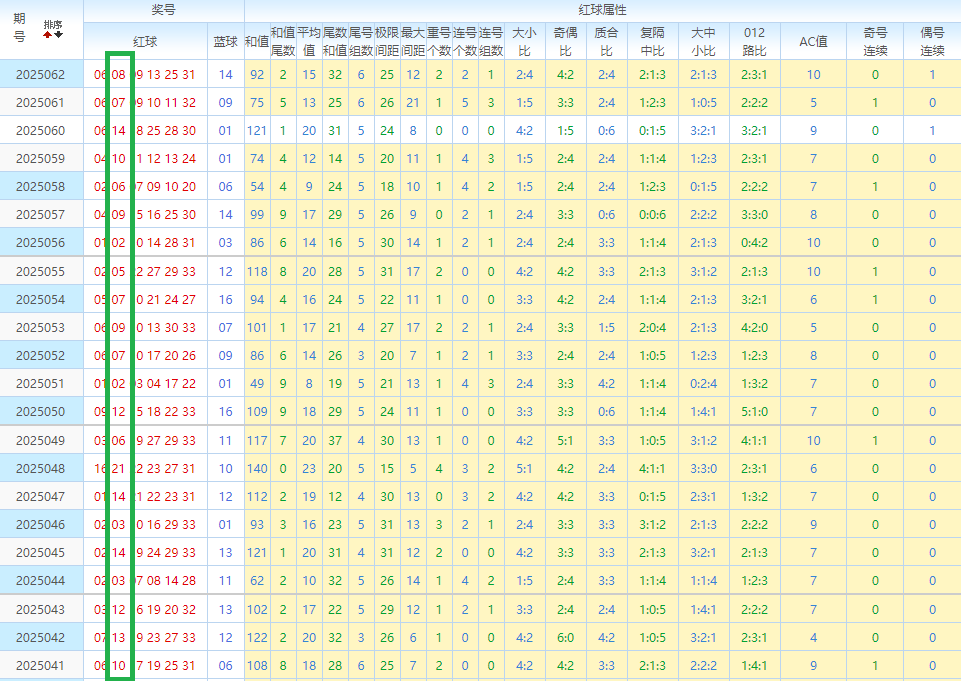Click AC值 cell for issue 2025042

[813, 637]
